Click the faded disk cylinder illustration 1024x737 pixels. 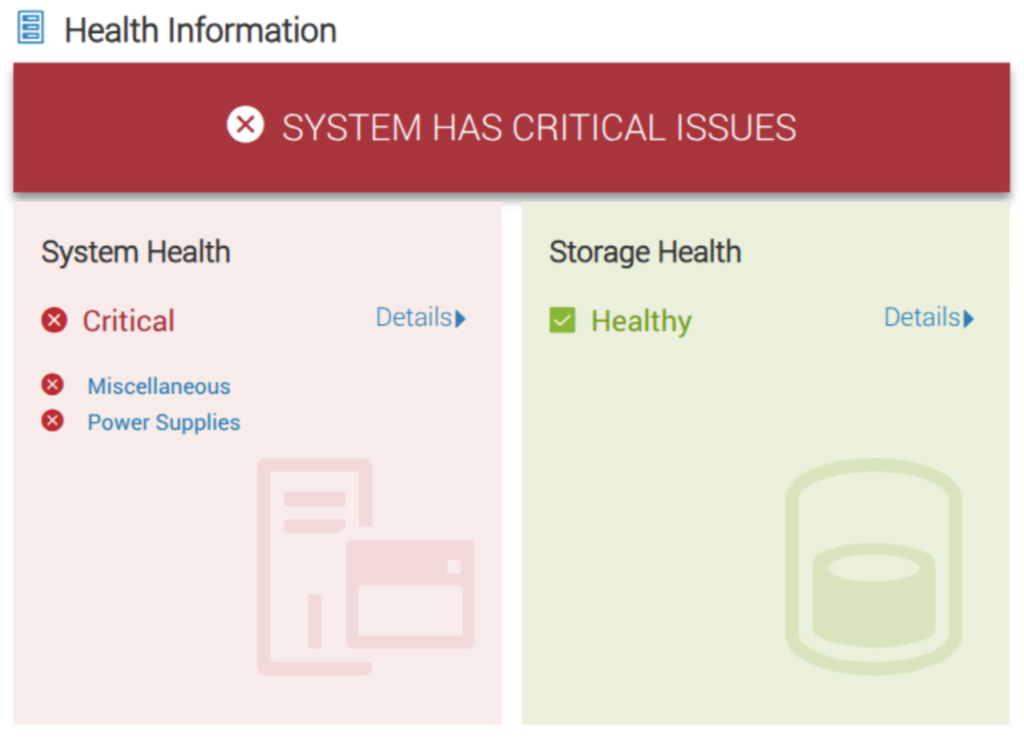[x=873, y=566]
